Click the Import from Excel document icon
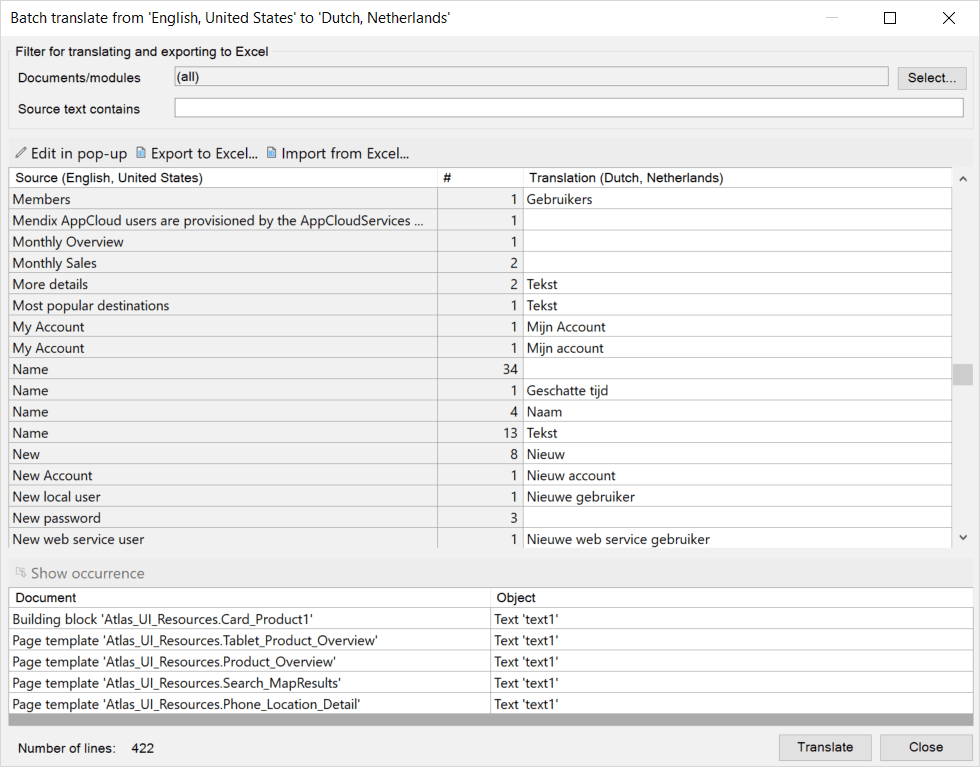The height and width of the screenshot is (767, 980). [x=271, y=154]
